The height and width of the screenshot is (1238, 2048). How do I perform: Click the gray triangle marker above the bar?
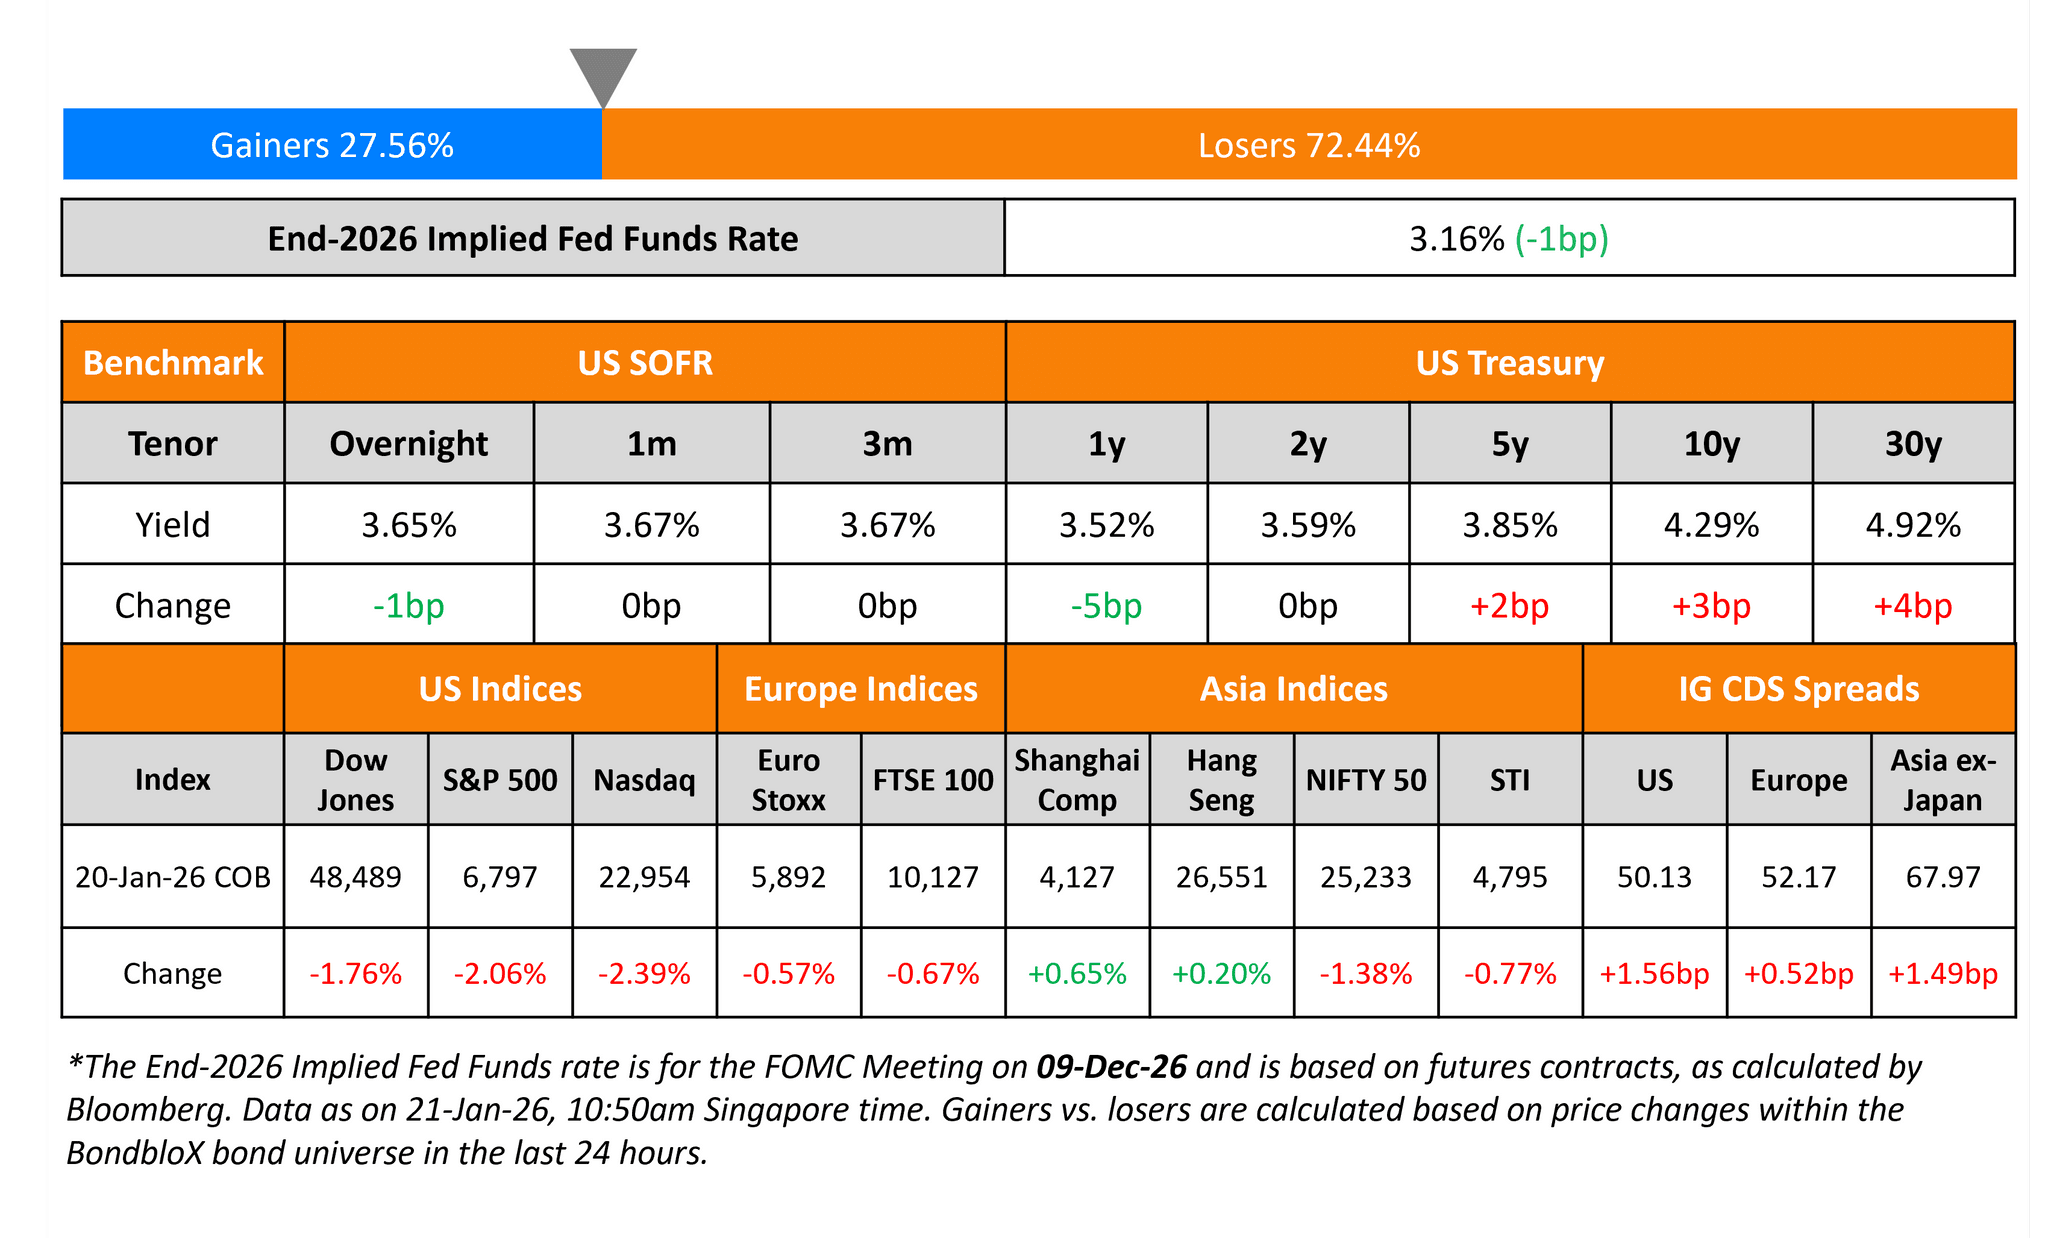coord(603,73)
